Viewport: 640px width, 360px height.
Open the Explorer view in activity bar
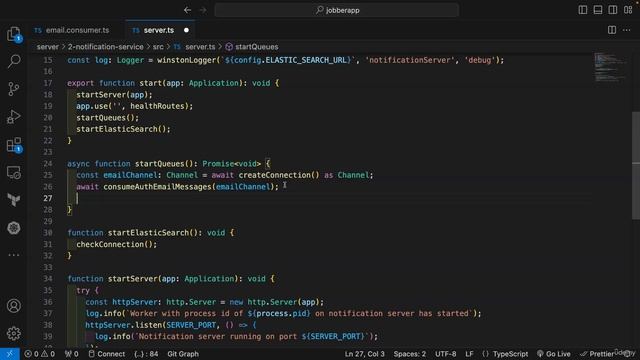pyautogui.click(x=14, y=34)
